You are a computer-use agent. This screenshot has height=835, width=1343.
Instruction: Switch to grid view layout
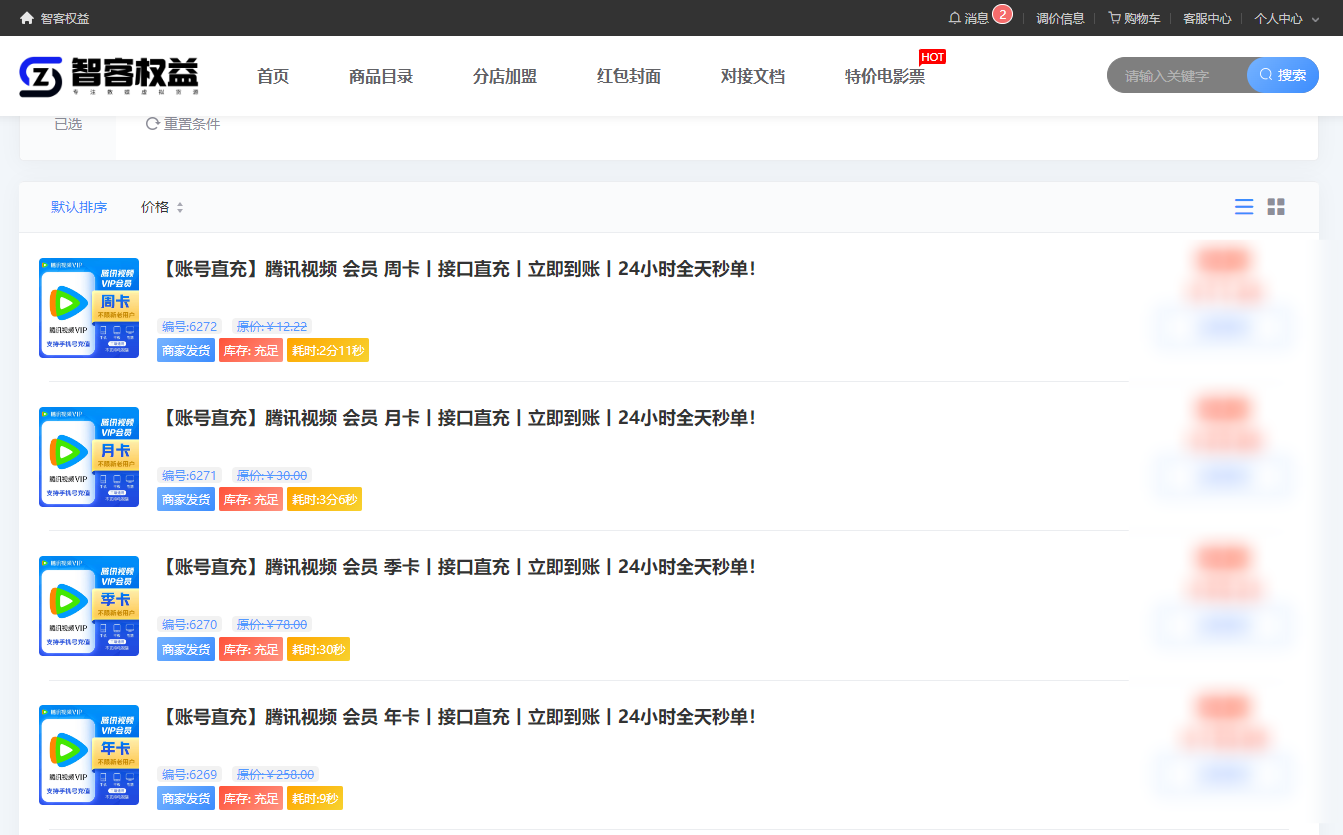(1276, 207)
